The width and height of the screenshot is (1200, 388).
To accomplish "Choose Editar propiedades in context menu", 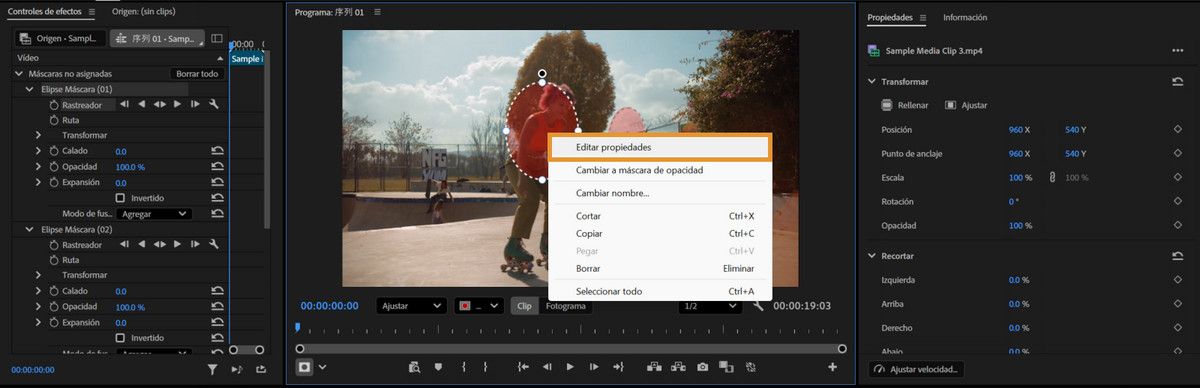I will [x=660, y=147].
